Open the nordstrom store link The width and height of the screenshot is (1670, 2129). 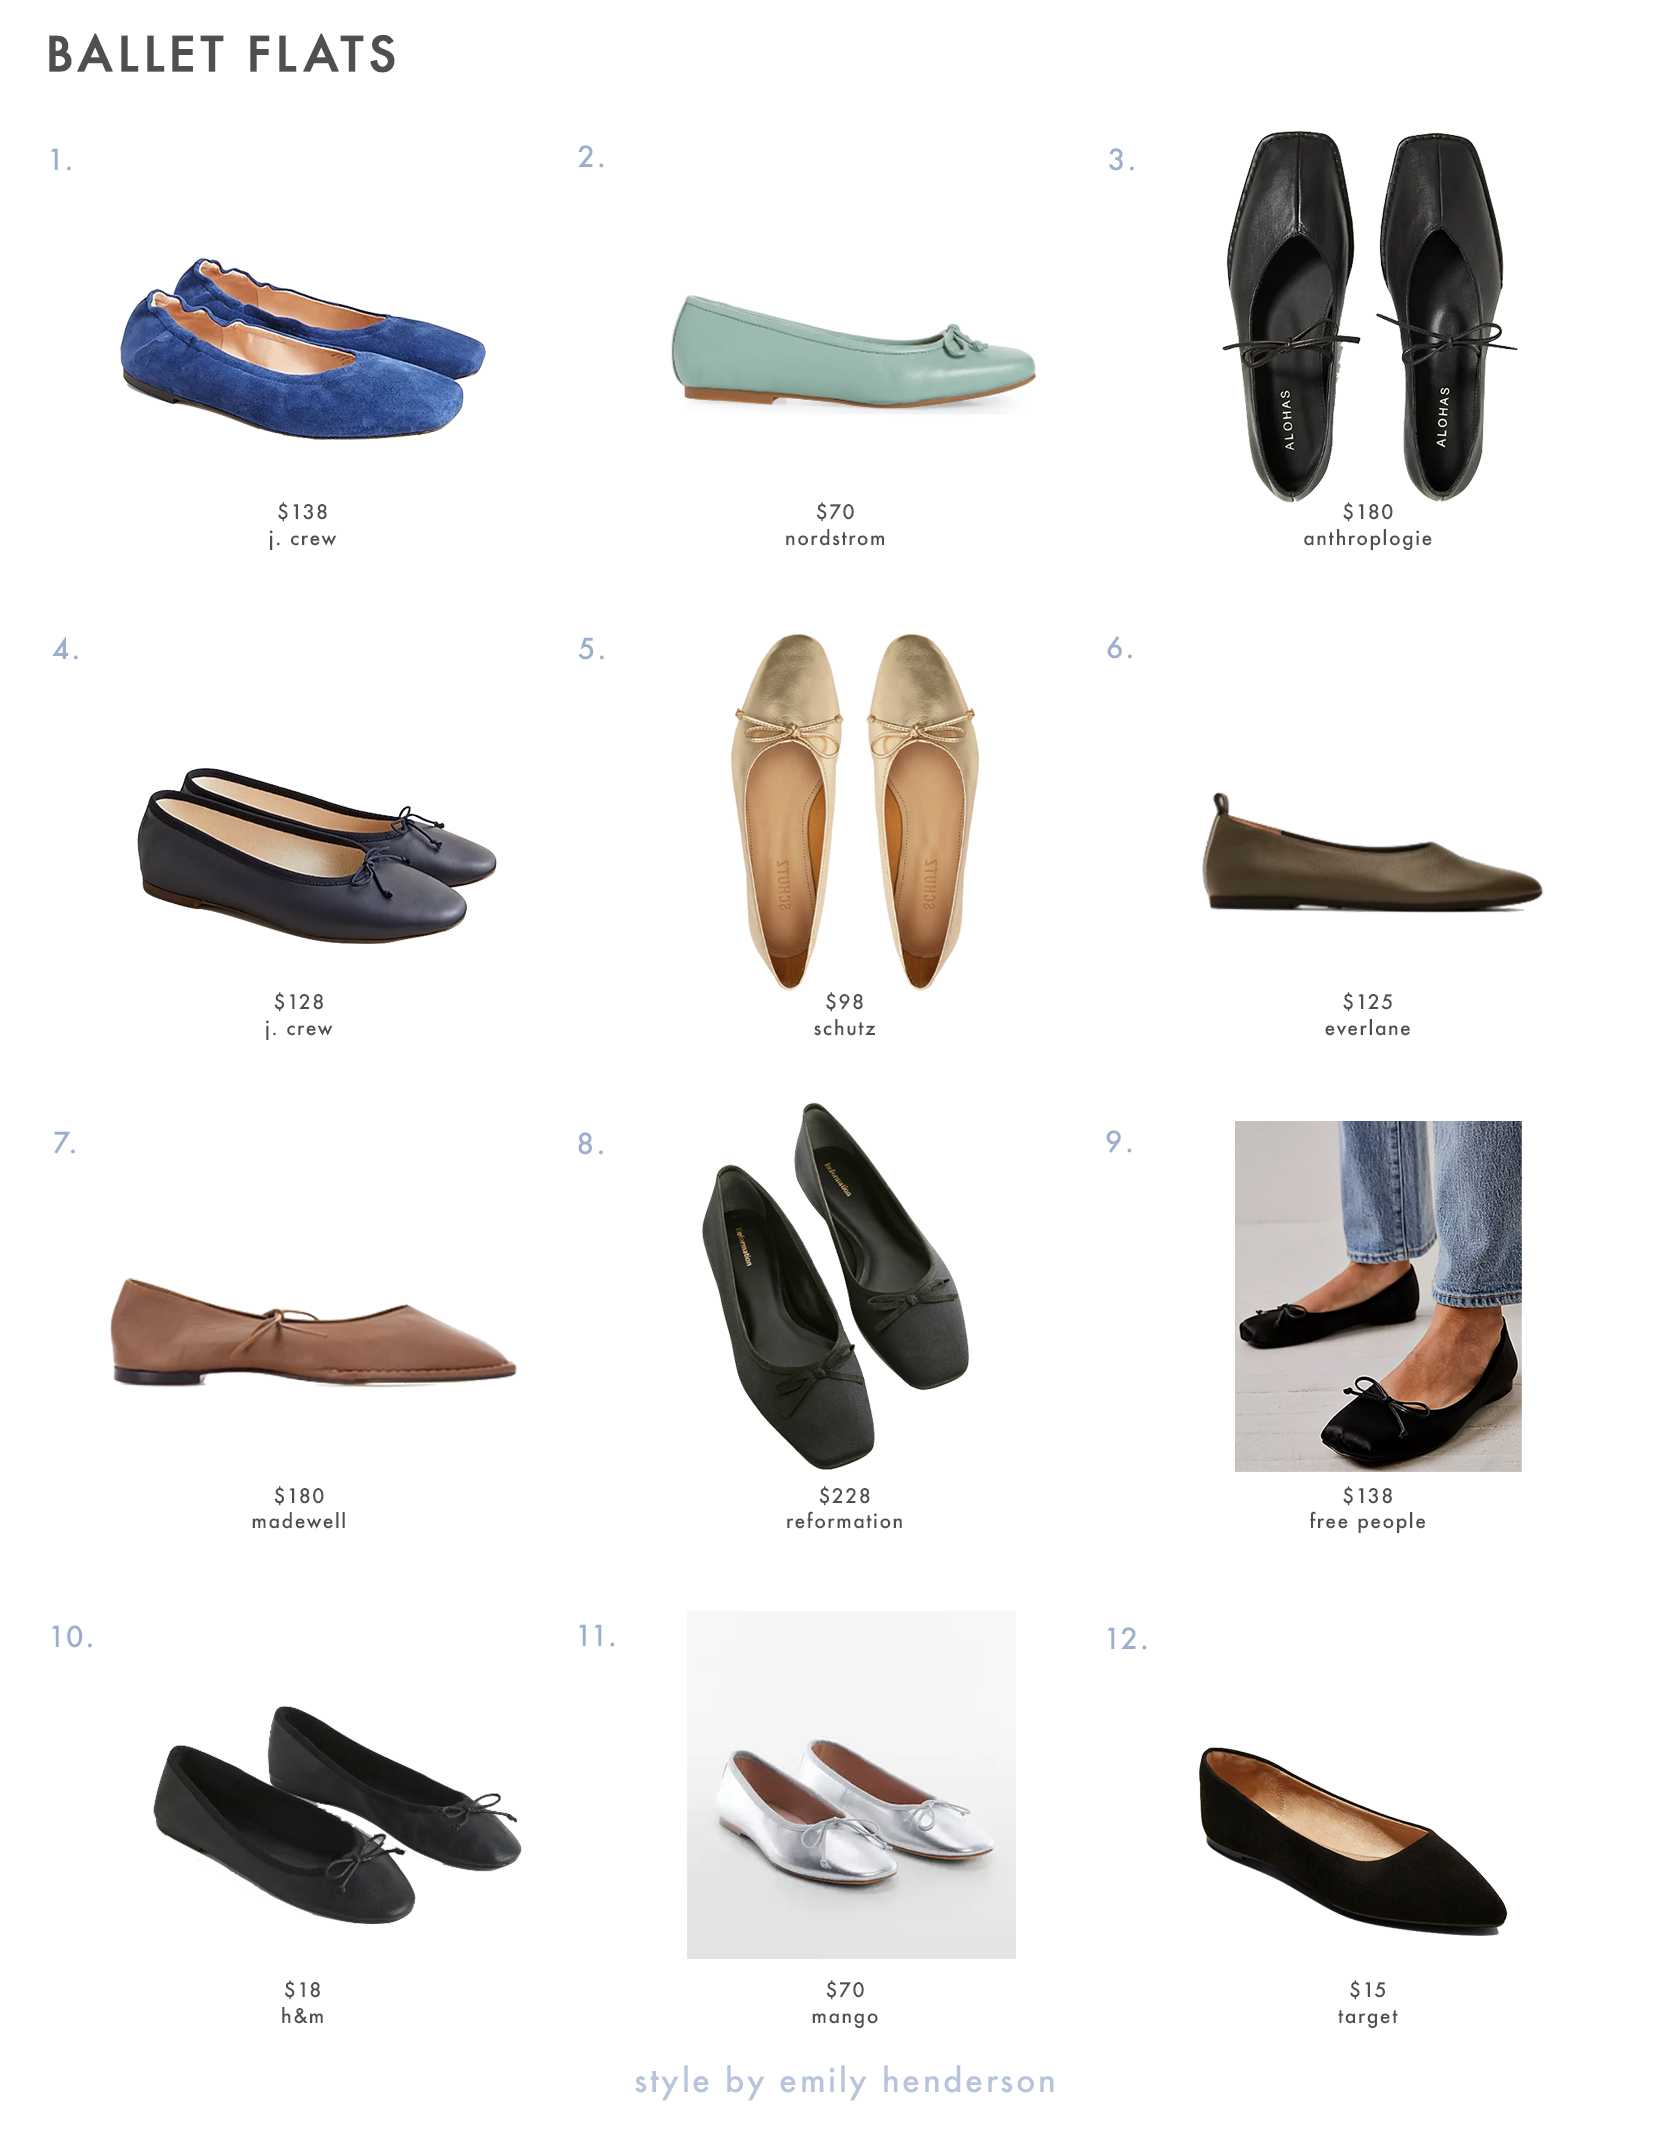pos(835,538)
